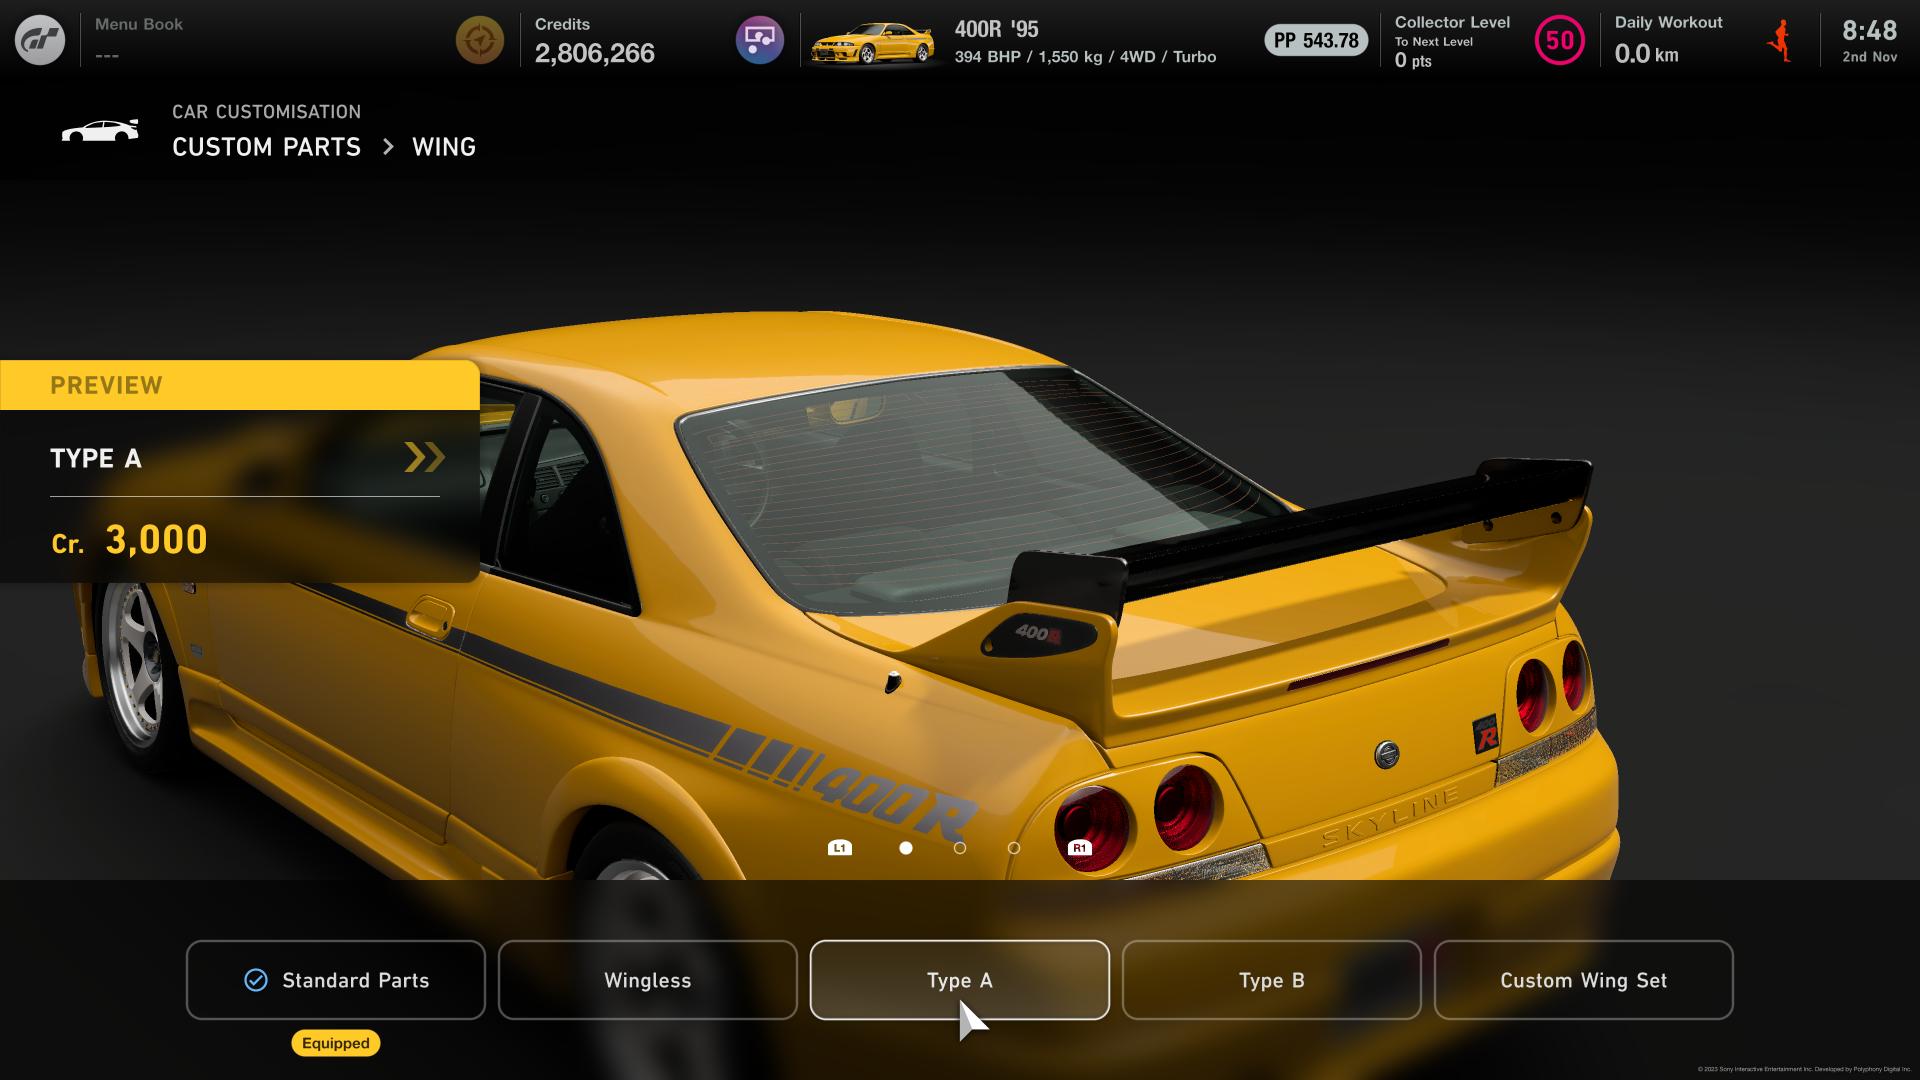Click the CAR CUSTOMISATION heading
The height and width of the screenshot is (1080, 1920).
tap(266, 112)
